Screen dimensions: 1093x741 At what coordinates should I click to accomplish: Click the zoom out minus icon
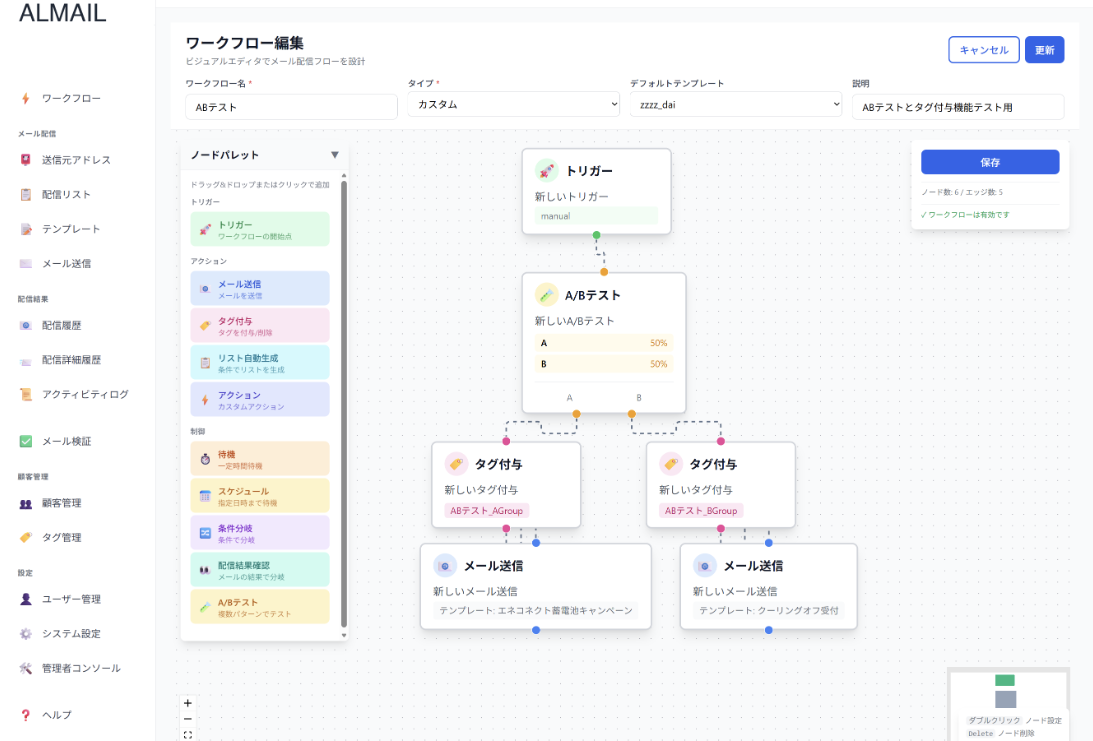click(x=188, y=719)
